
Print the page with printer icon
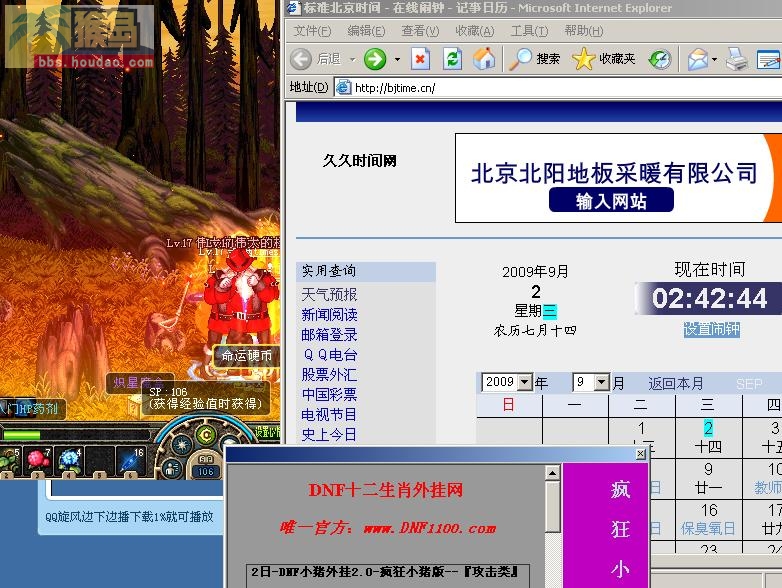point(737,59)
